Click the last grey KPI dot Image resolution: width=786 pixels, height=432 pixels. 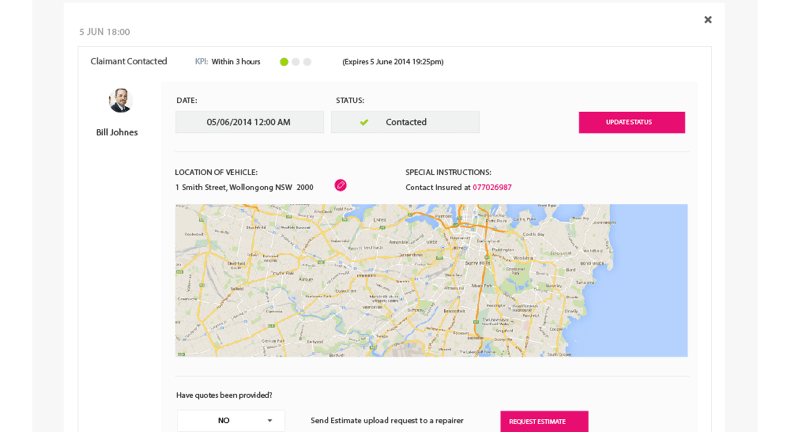click(307, 62)
